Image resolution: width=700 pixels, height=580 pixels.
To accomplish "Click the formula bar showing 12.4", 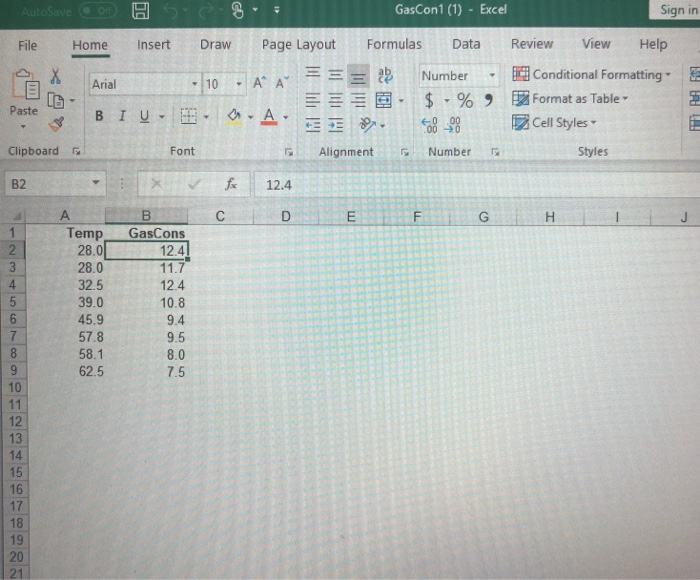I will [x=476, y=184].
